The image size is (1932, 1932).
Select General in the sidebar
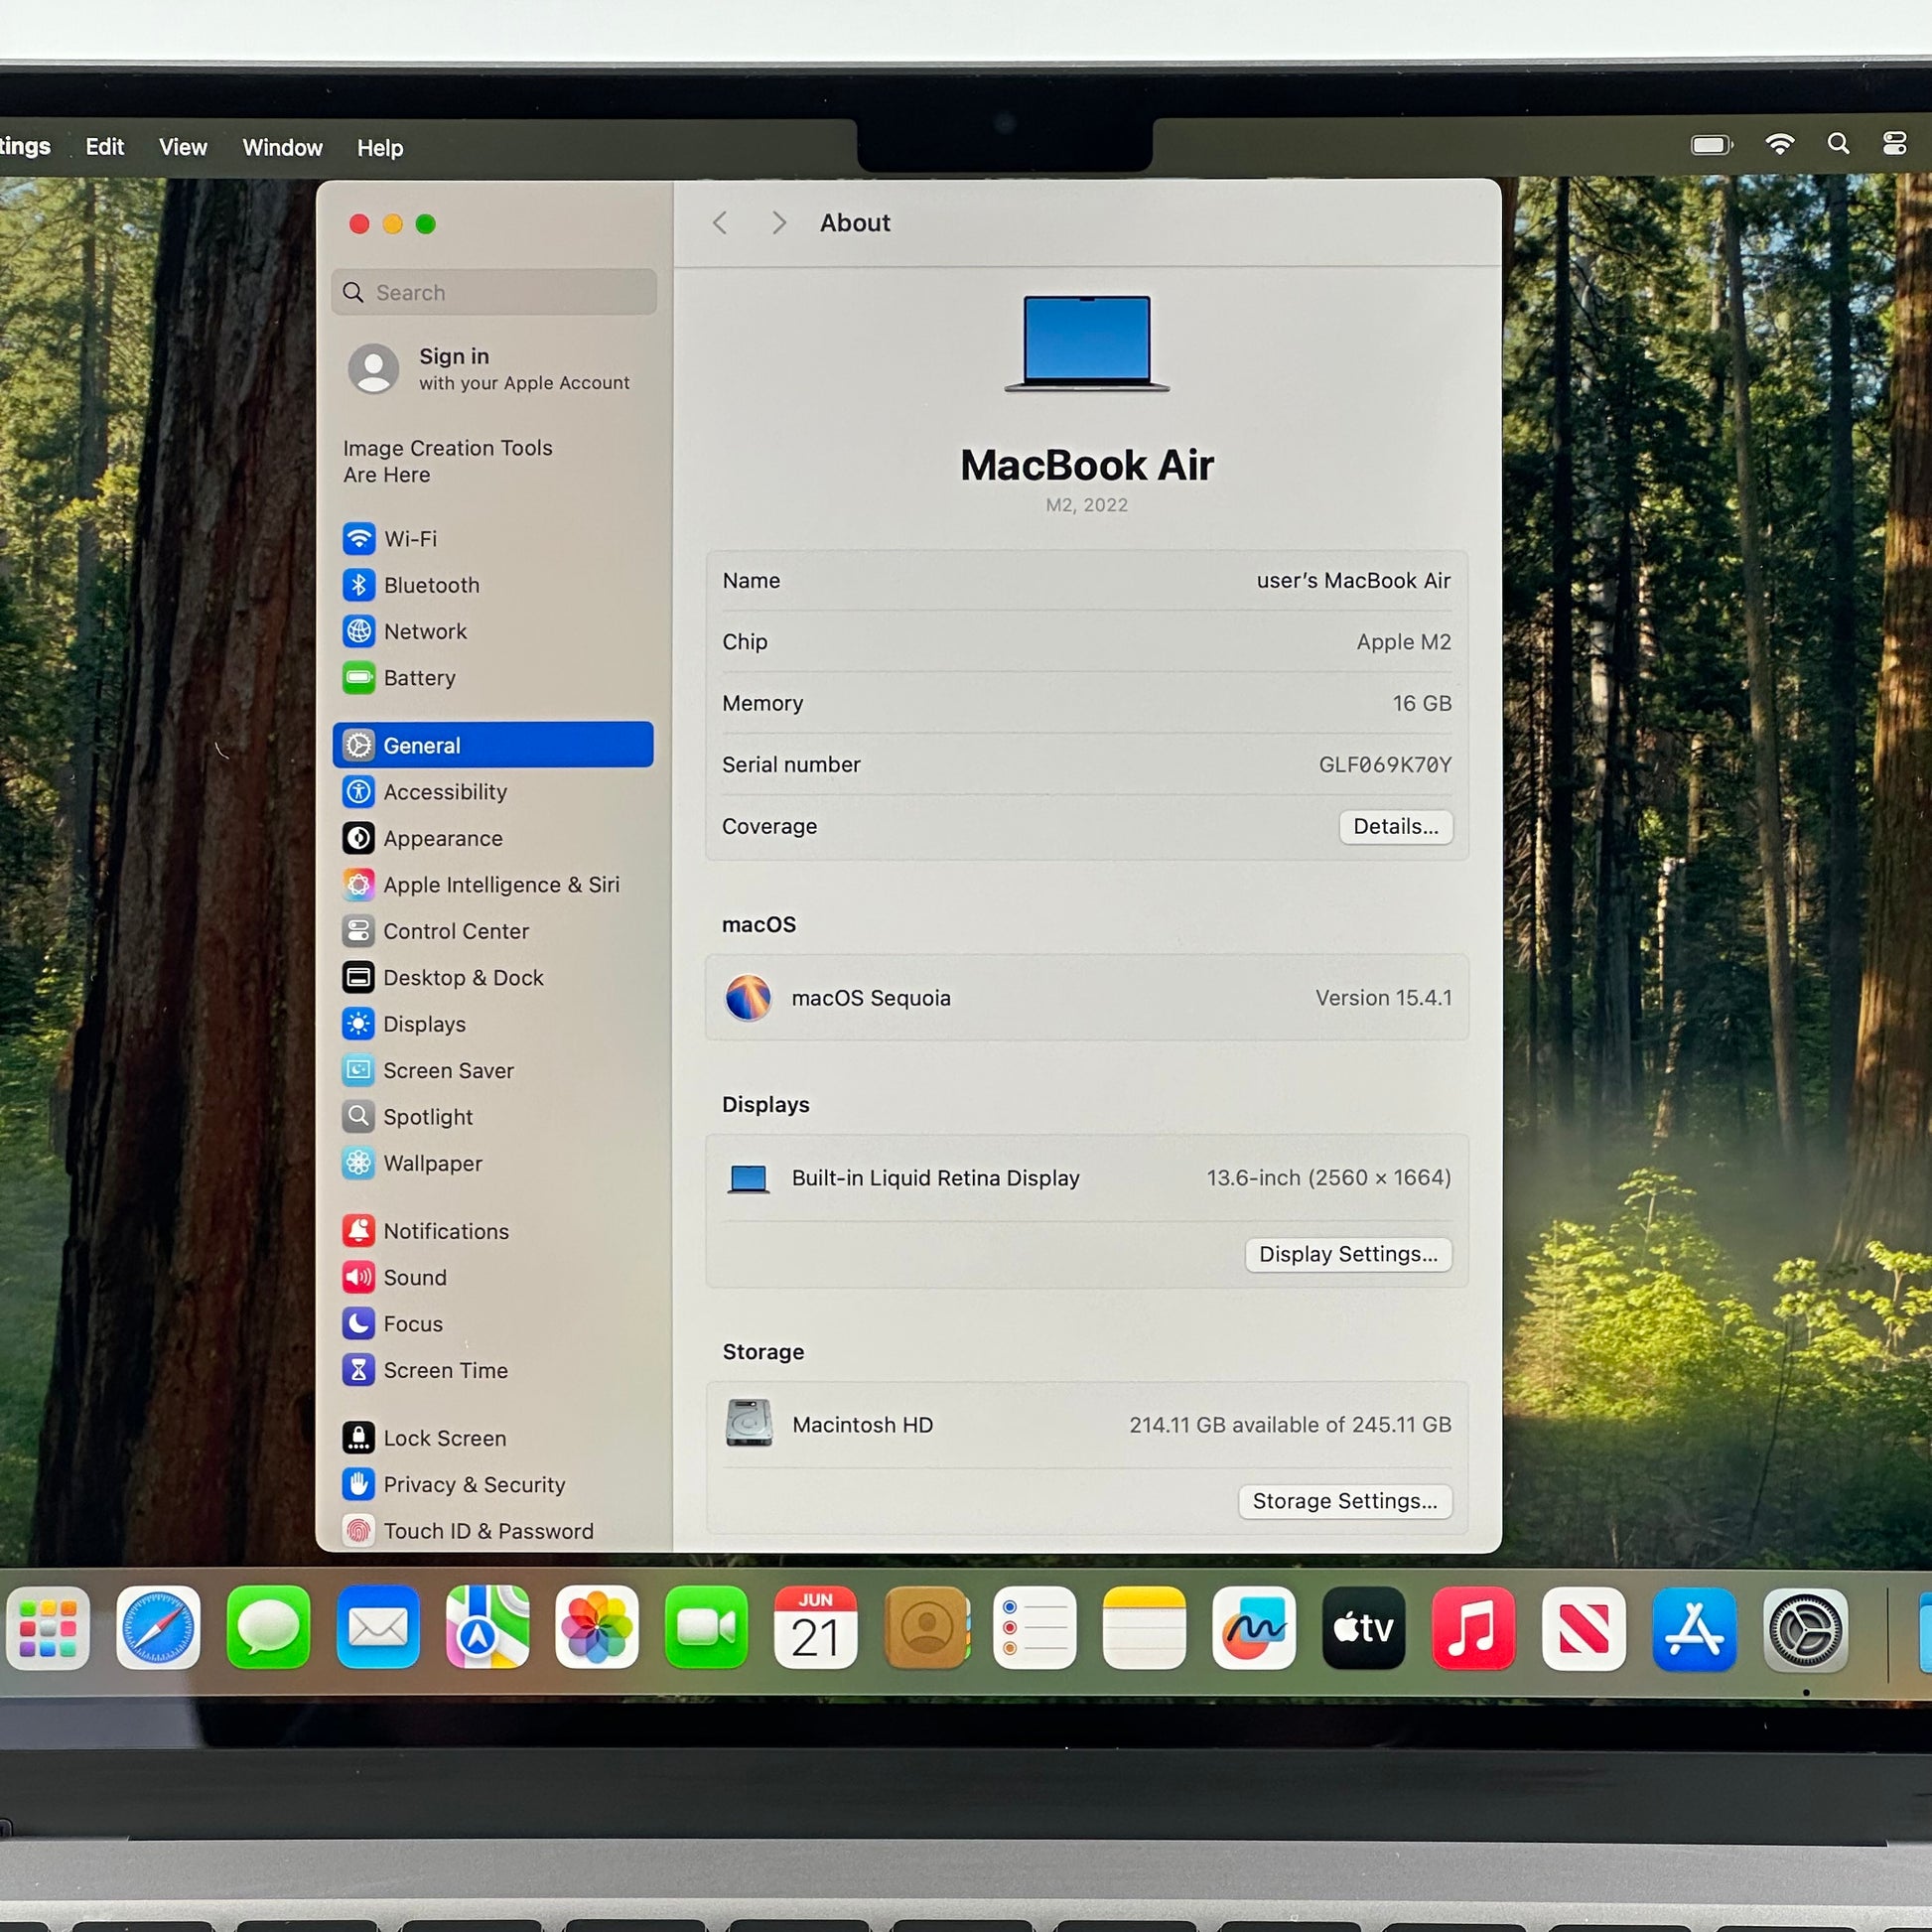494,745
